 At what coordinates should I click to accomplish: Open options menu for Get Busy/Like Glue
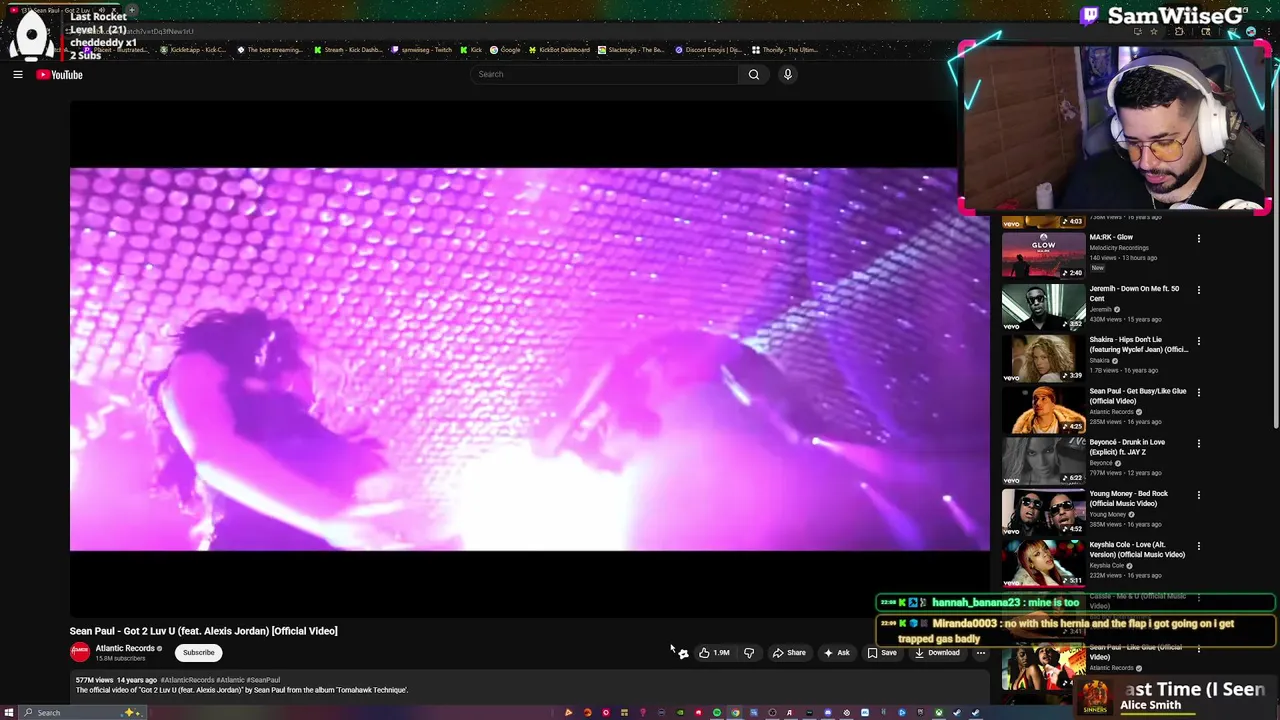[x=1198, y=392]
